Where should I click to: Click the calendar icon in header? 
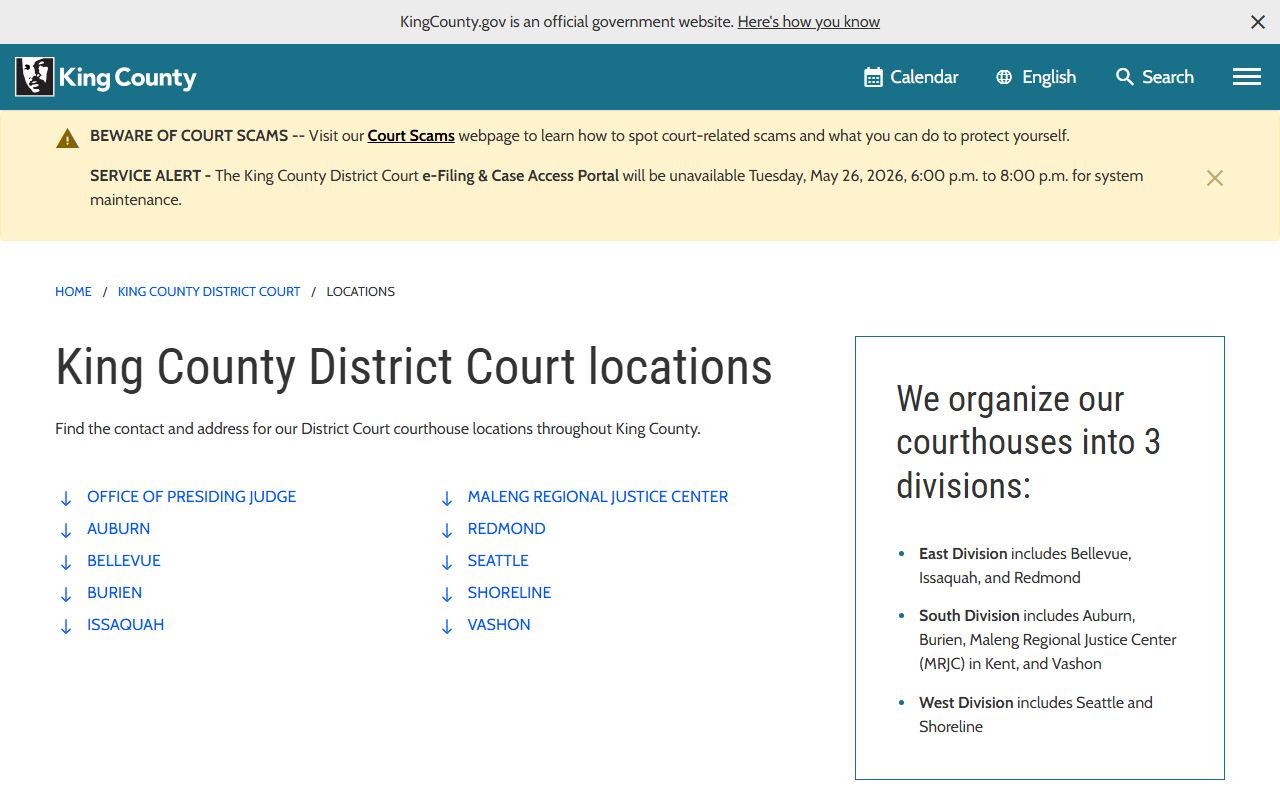tap(873, 77)
